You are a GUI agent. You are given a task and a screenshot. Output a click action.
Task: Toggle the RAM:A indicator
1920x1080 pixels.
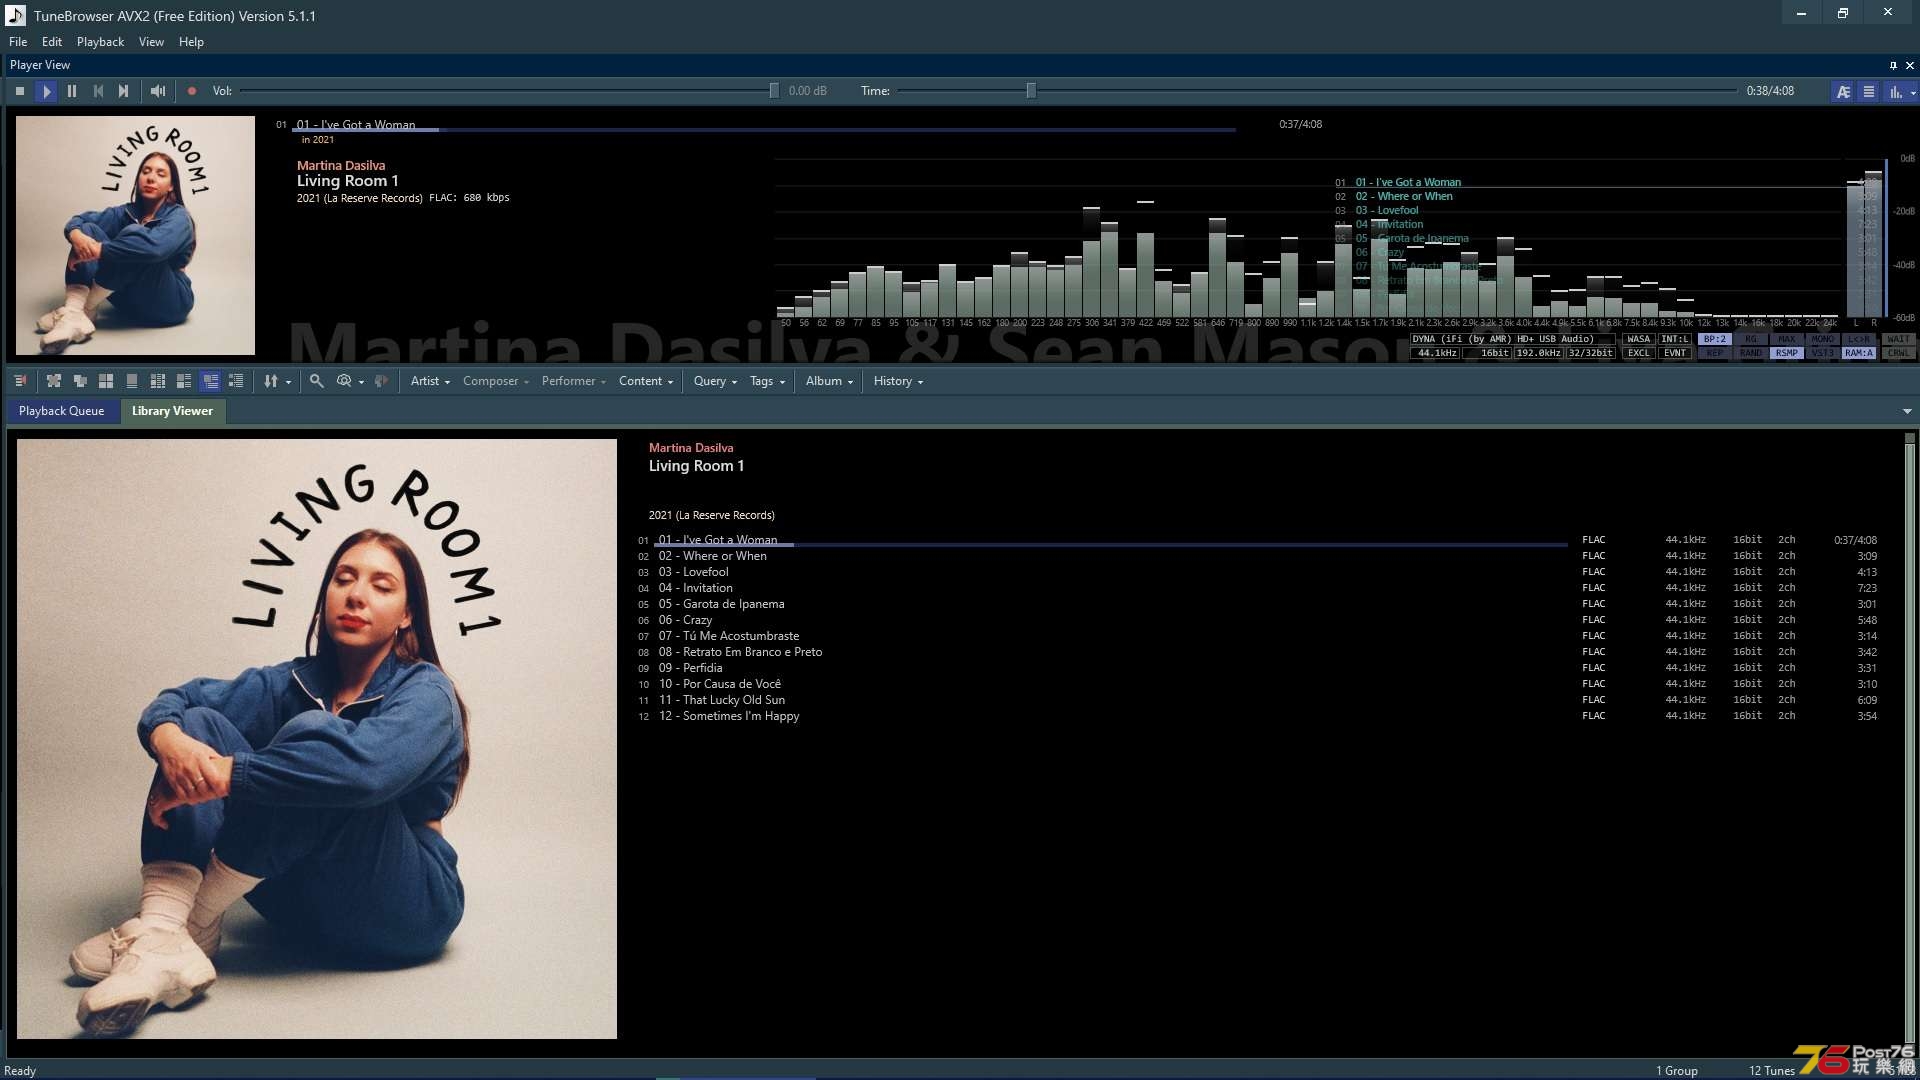click(x=1859, y=353)
